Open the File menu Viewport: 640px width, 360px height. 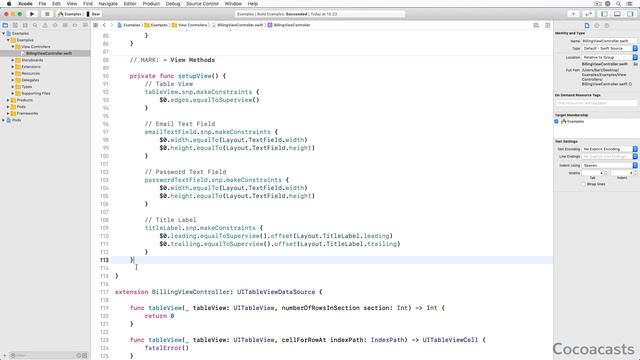42,4
